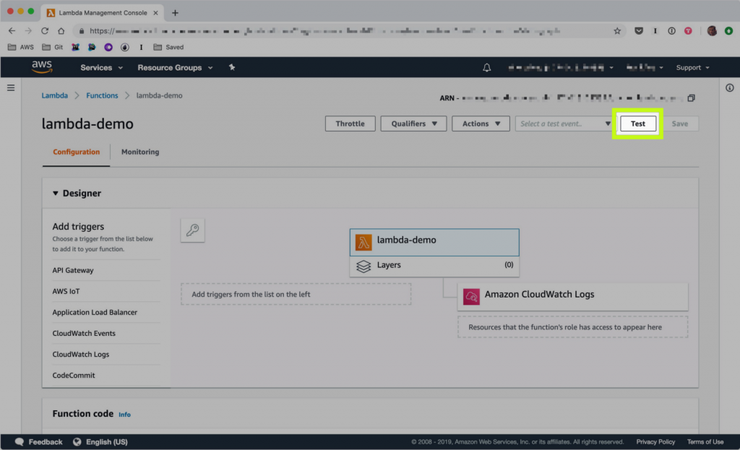Open the region selector dropdown
Image resolution: width=740 pixels, height=450 pixels.
[644, 67]
